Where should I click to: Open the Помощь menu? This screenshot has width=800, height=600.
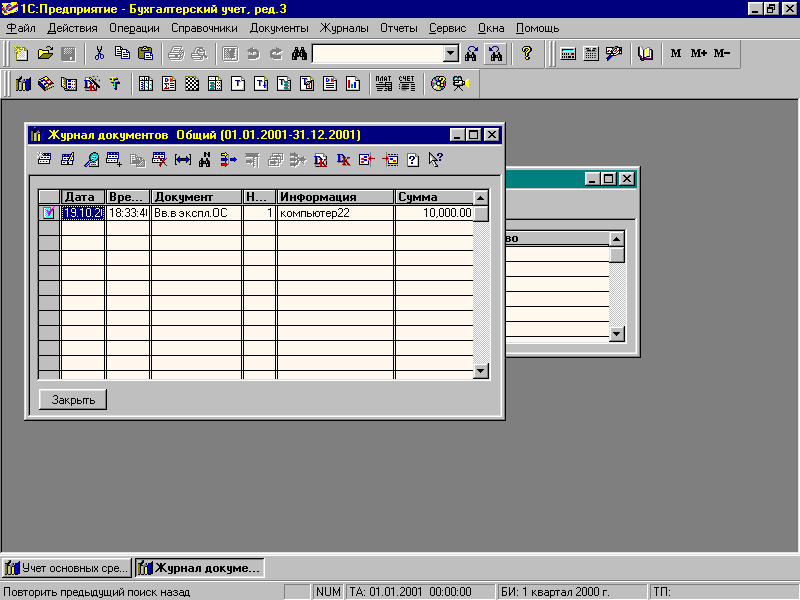coord(537,28)
